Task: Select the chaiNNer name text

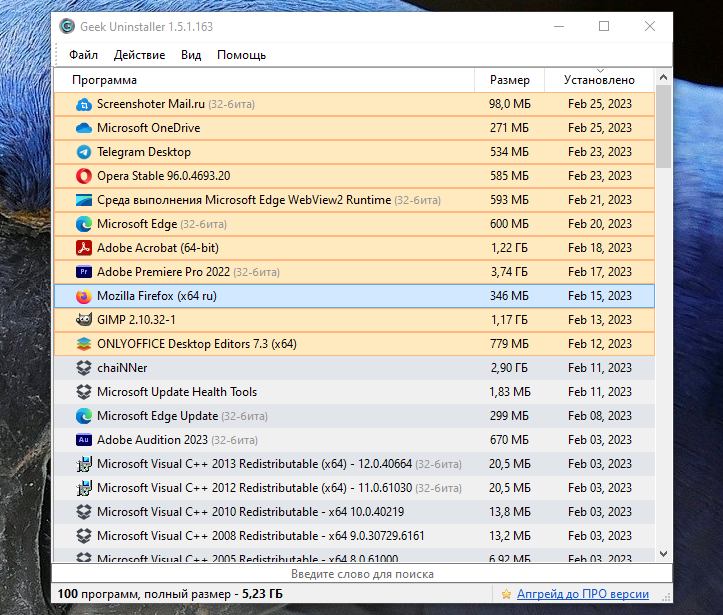Action: 122,368
